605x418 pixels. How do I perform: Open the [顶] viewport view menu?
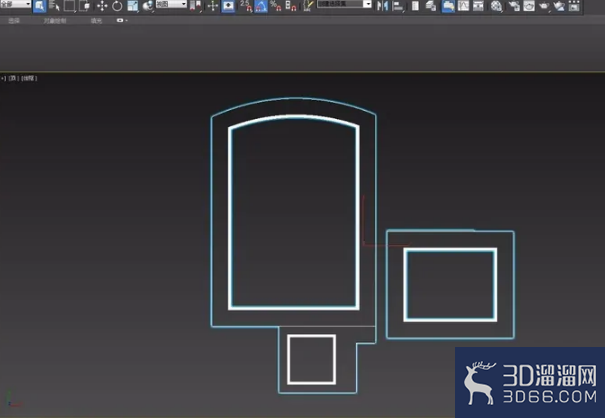14,78
